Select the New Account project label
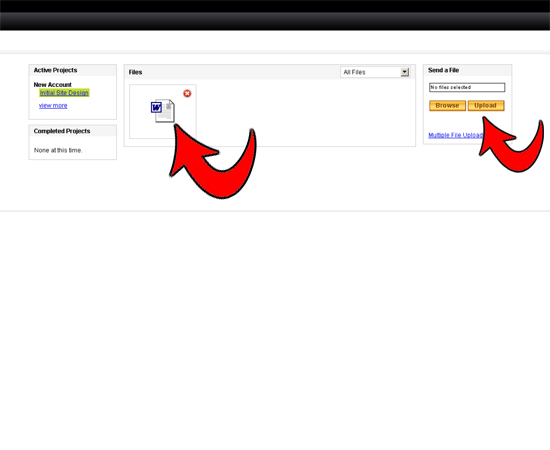The width and height of the screenshot is (550, 450). tap(53, 85)
